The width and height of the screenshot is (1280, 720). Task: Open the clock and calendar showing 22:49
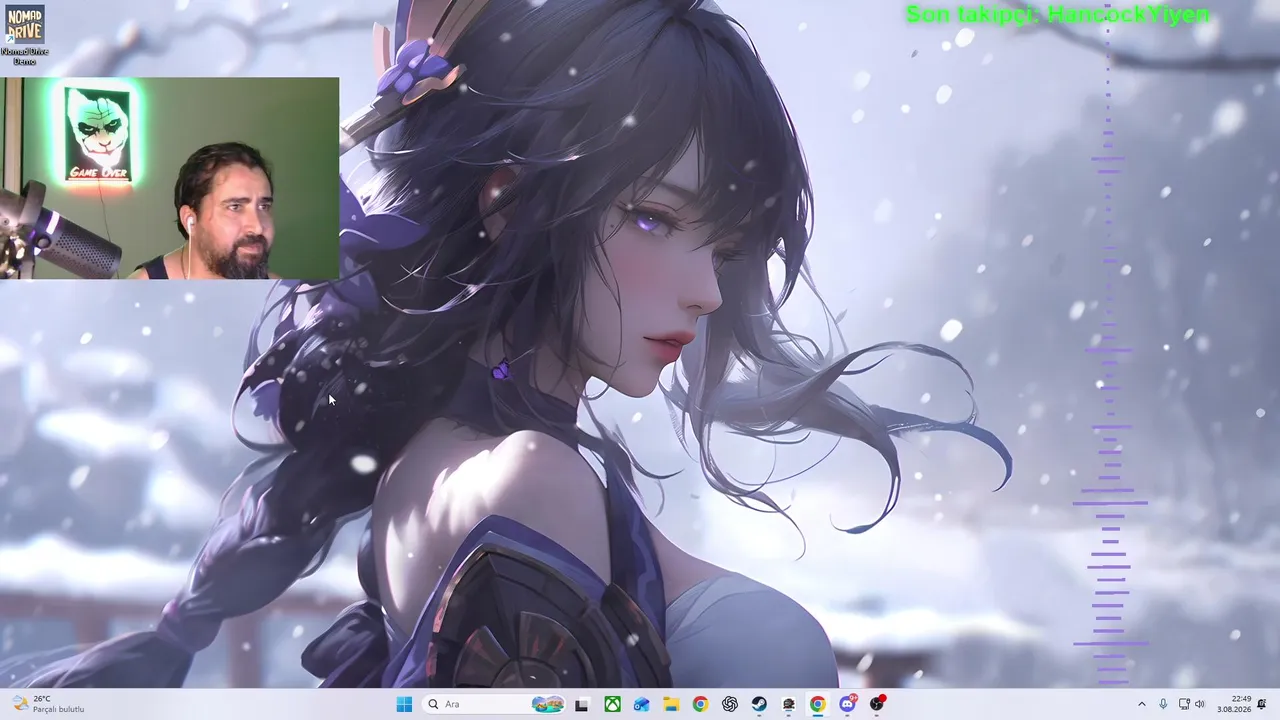point(1234,704)
